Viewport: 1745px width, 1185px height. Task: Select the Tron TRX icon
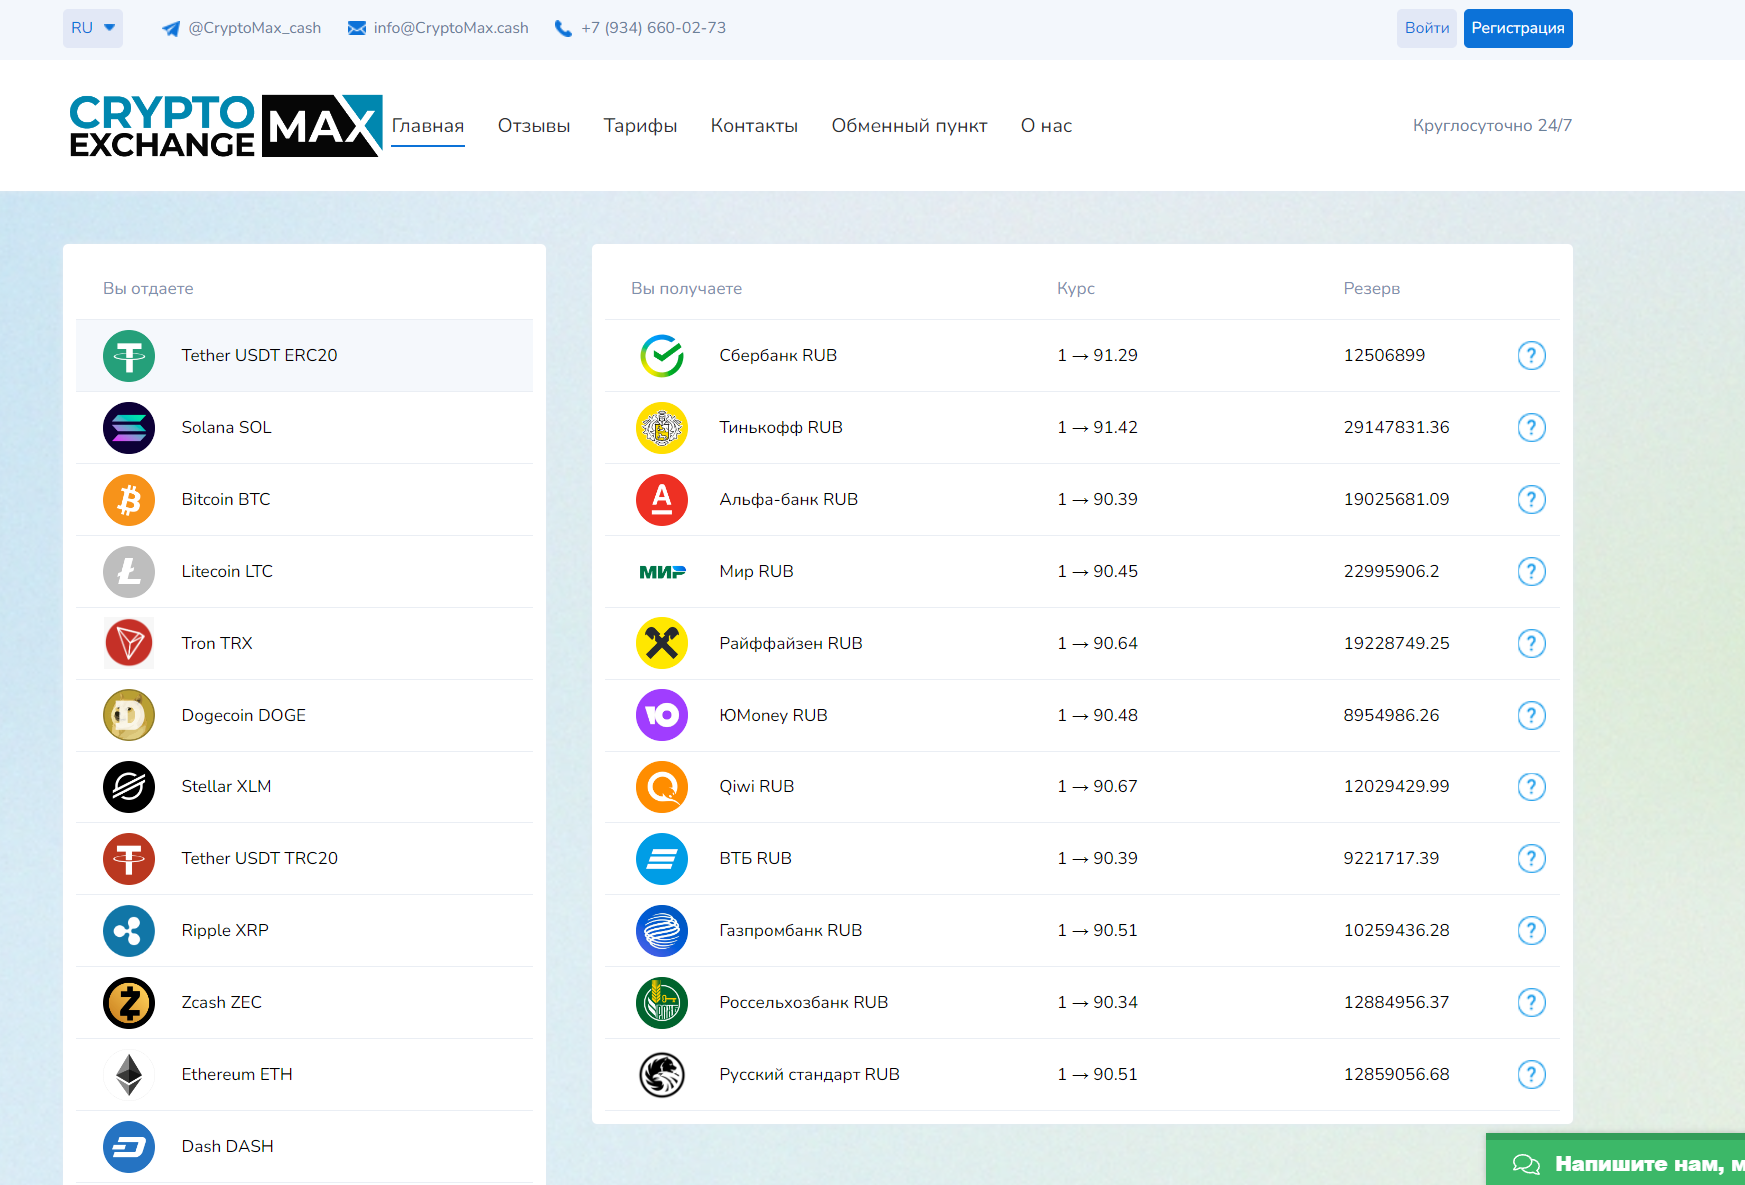(x=129, y=643)
